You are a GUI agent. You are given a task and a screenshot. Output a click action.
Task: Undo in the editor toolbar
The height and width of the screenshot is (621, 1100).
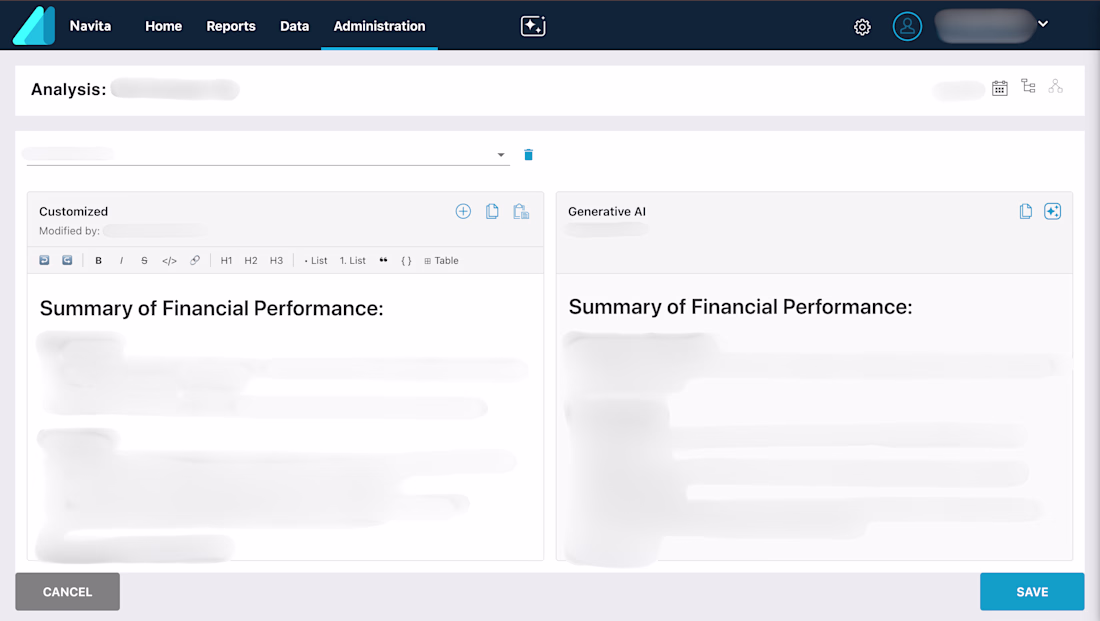44,260
